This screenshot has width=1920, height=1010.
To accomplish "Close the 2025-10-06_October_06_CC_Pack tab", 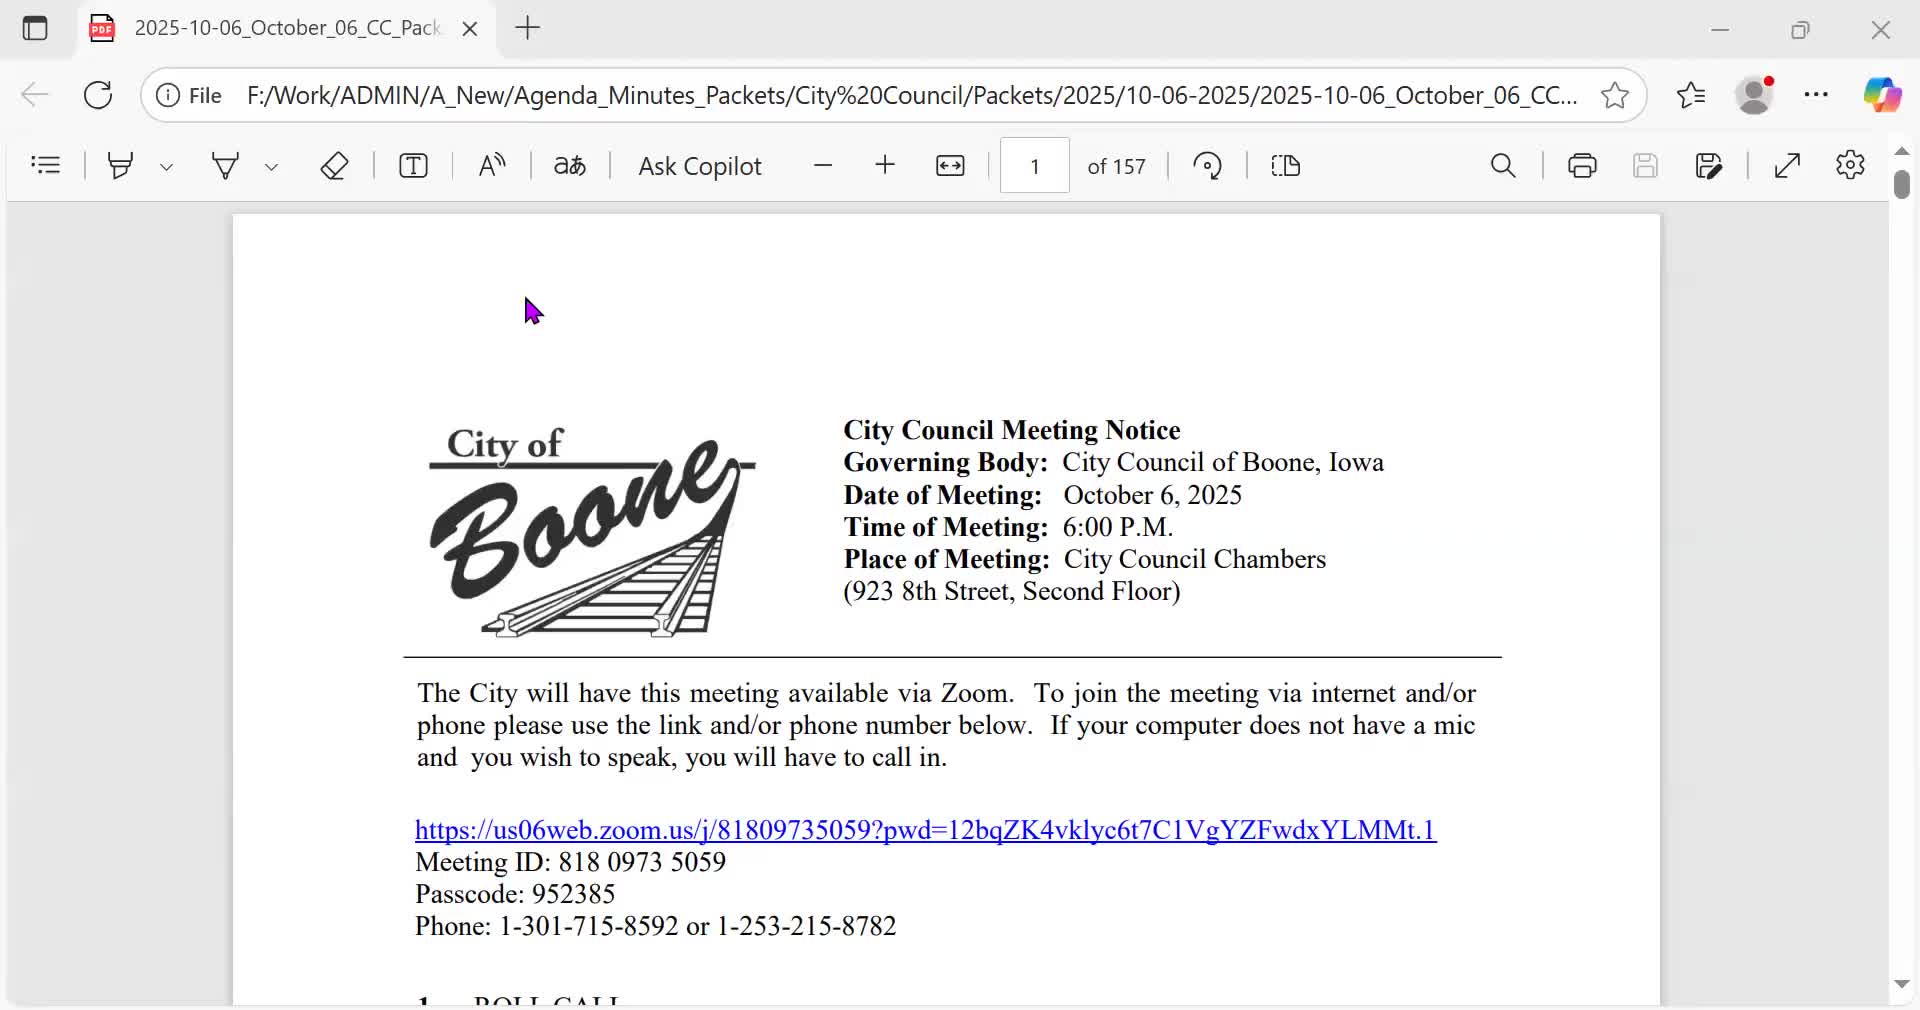I will pos(470,29).
